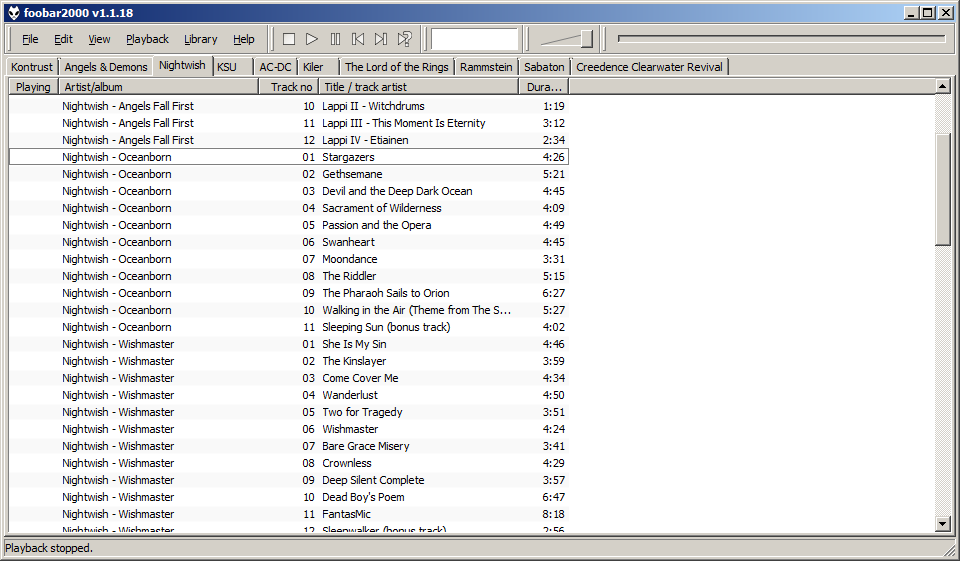Select Lappi IV - Etiainen track
This screenshot has height=561, width=960.
pyautogui.click(x=289, y=140)
